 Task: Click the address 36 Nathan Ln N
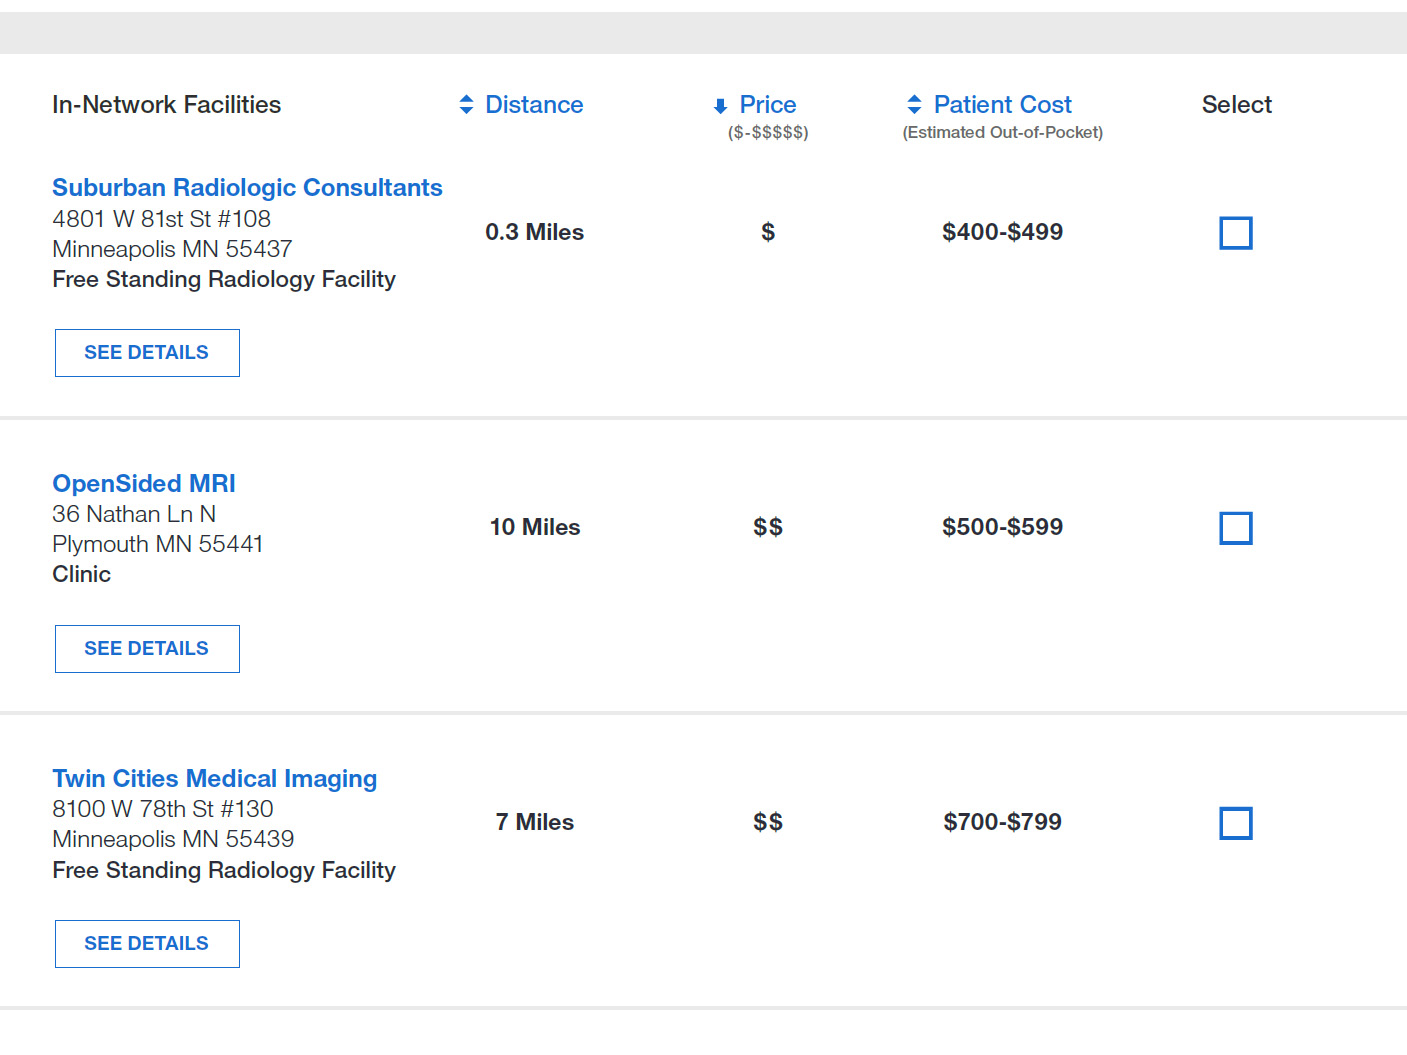[134, 514]
